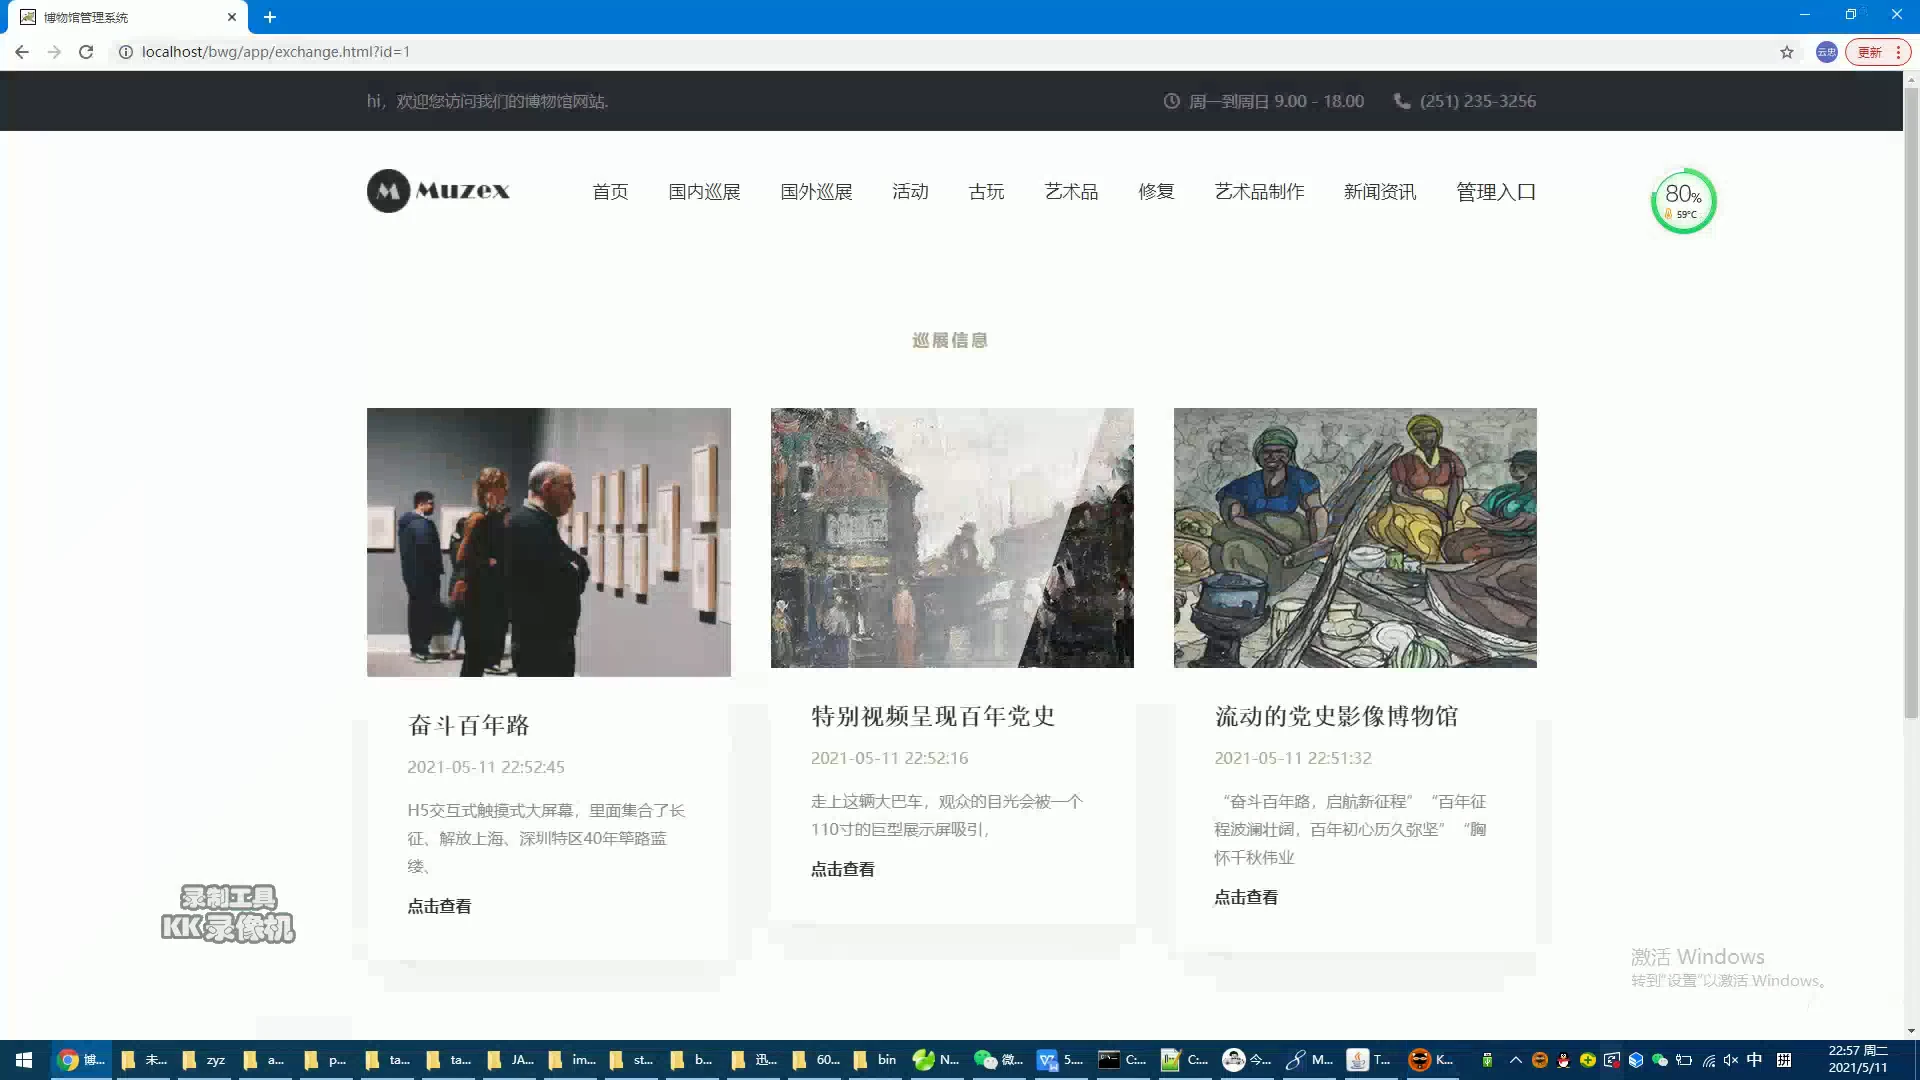The width and height of the screenshot is (1920, 1080).
Task: Click the phone icon in top bar
Action: tap(1402, 101)
